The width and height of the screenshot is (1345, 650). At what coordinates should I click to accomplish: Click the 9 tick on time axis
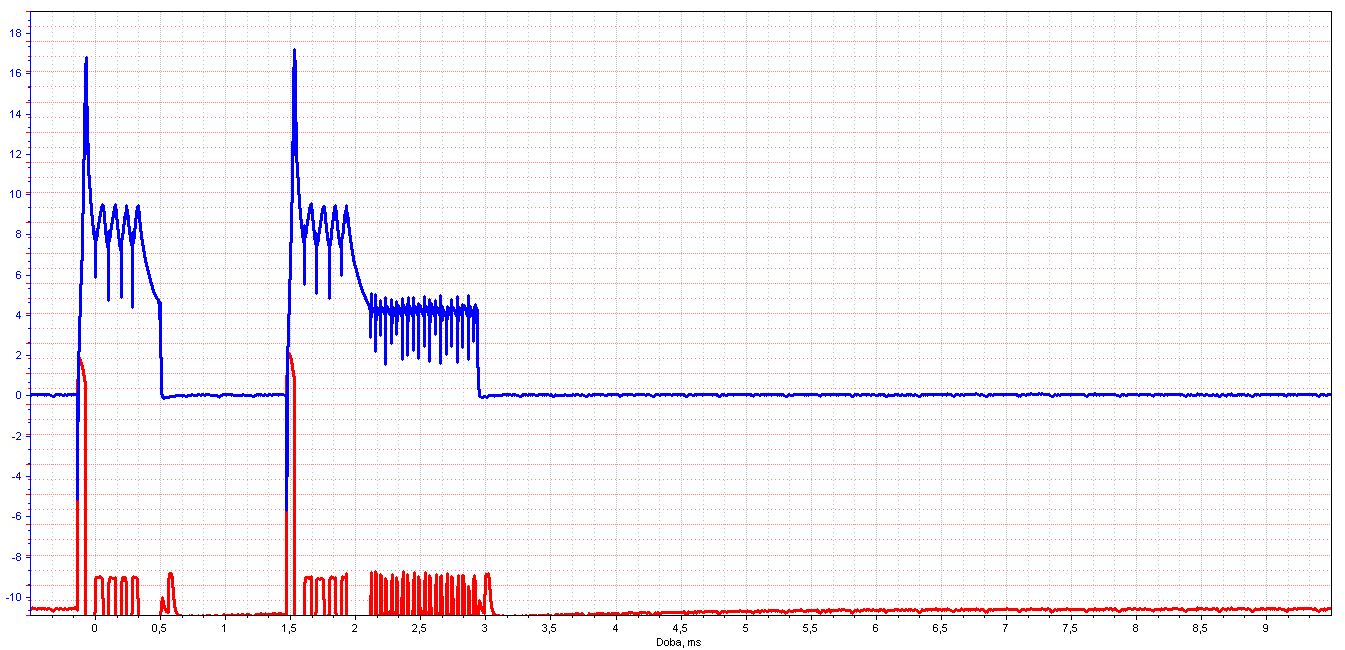pyautogui.click(x=1265, y=628)
